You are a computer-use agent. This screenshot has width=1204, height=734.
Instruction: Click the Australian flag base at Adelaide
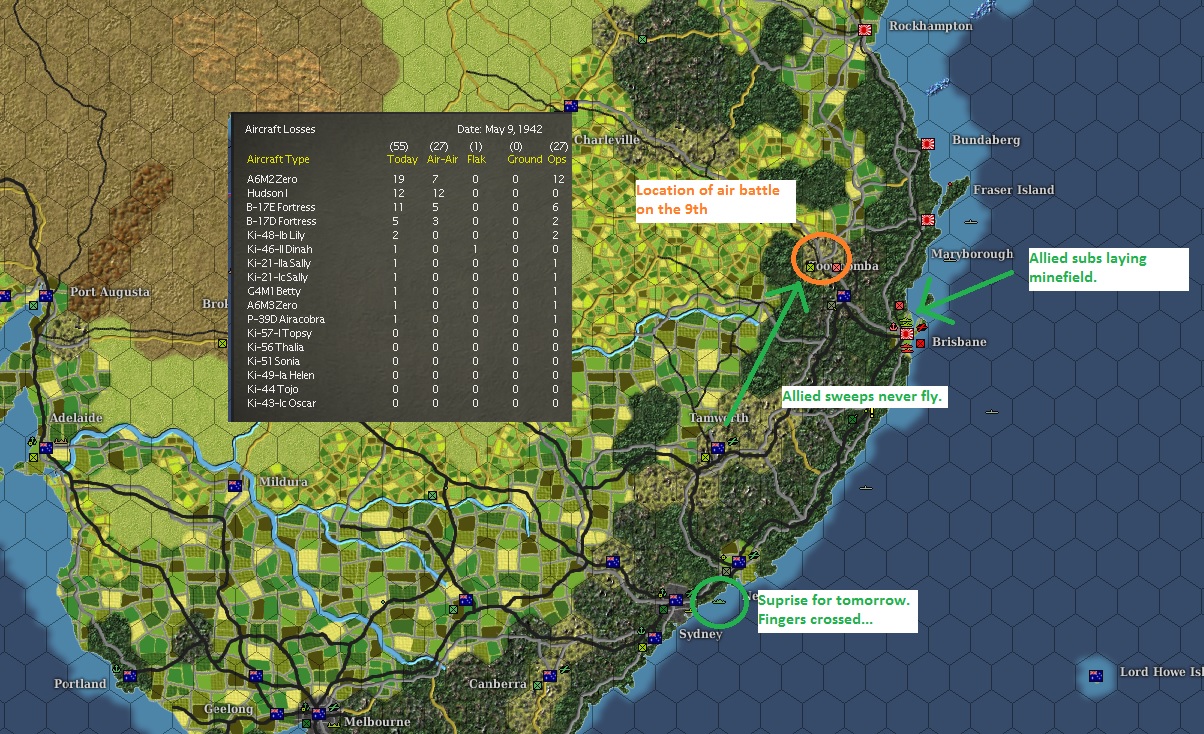point(45,447)
